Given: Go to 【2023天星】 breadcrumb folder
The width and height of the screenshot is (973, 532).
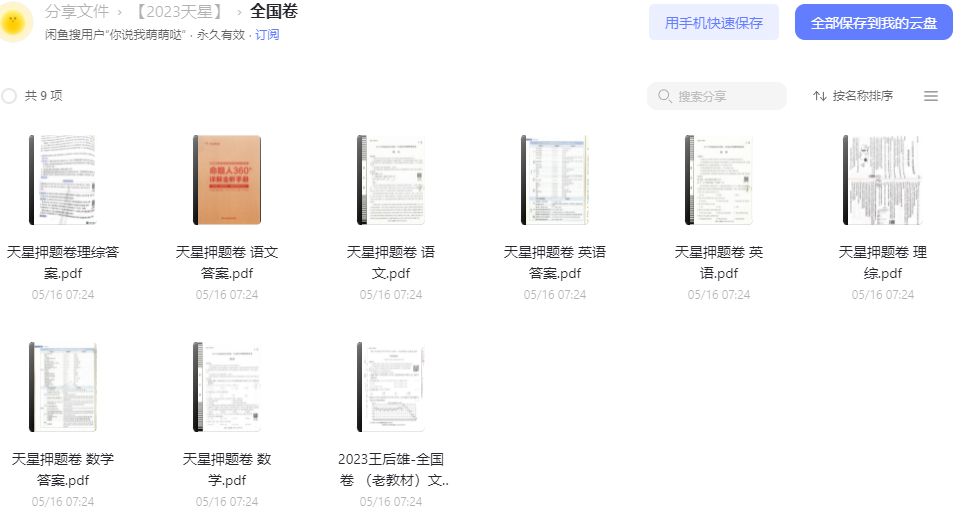Looking at the screenshot, I should 180,11.
